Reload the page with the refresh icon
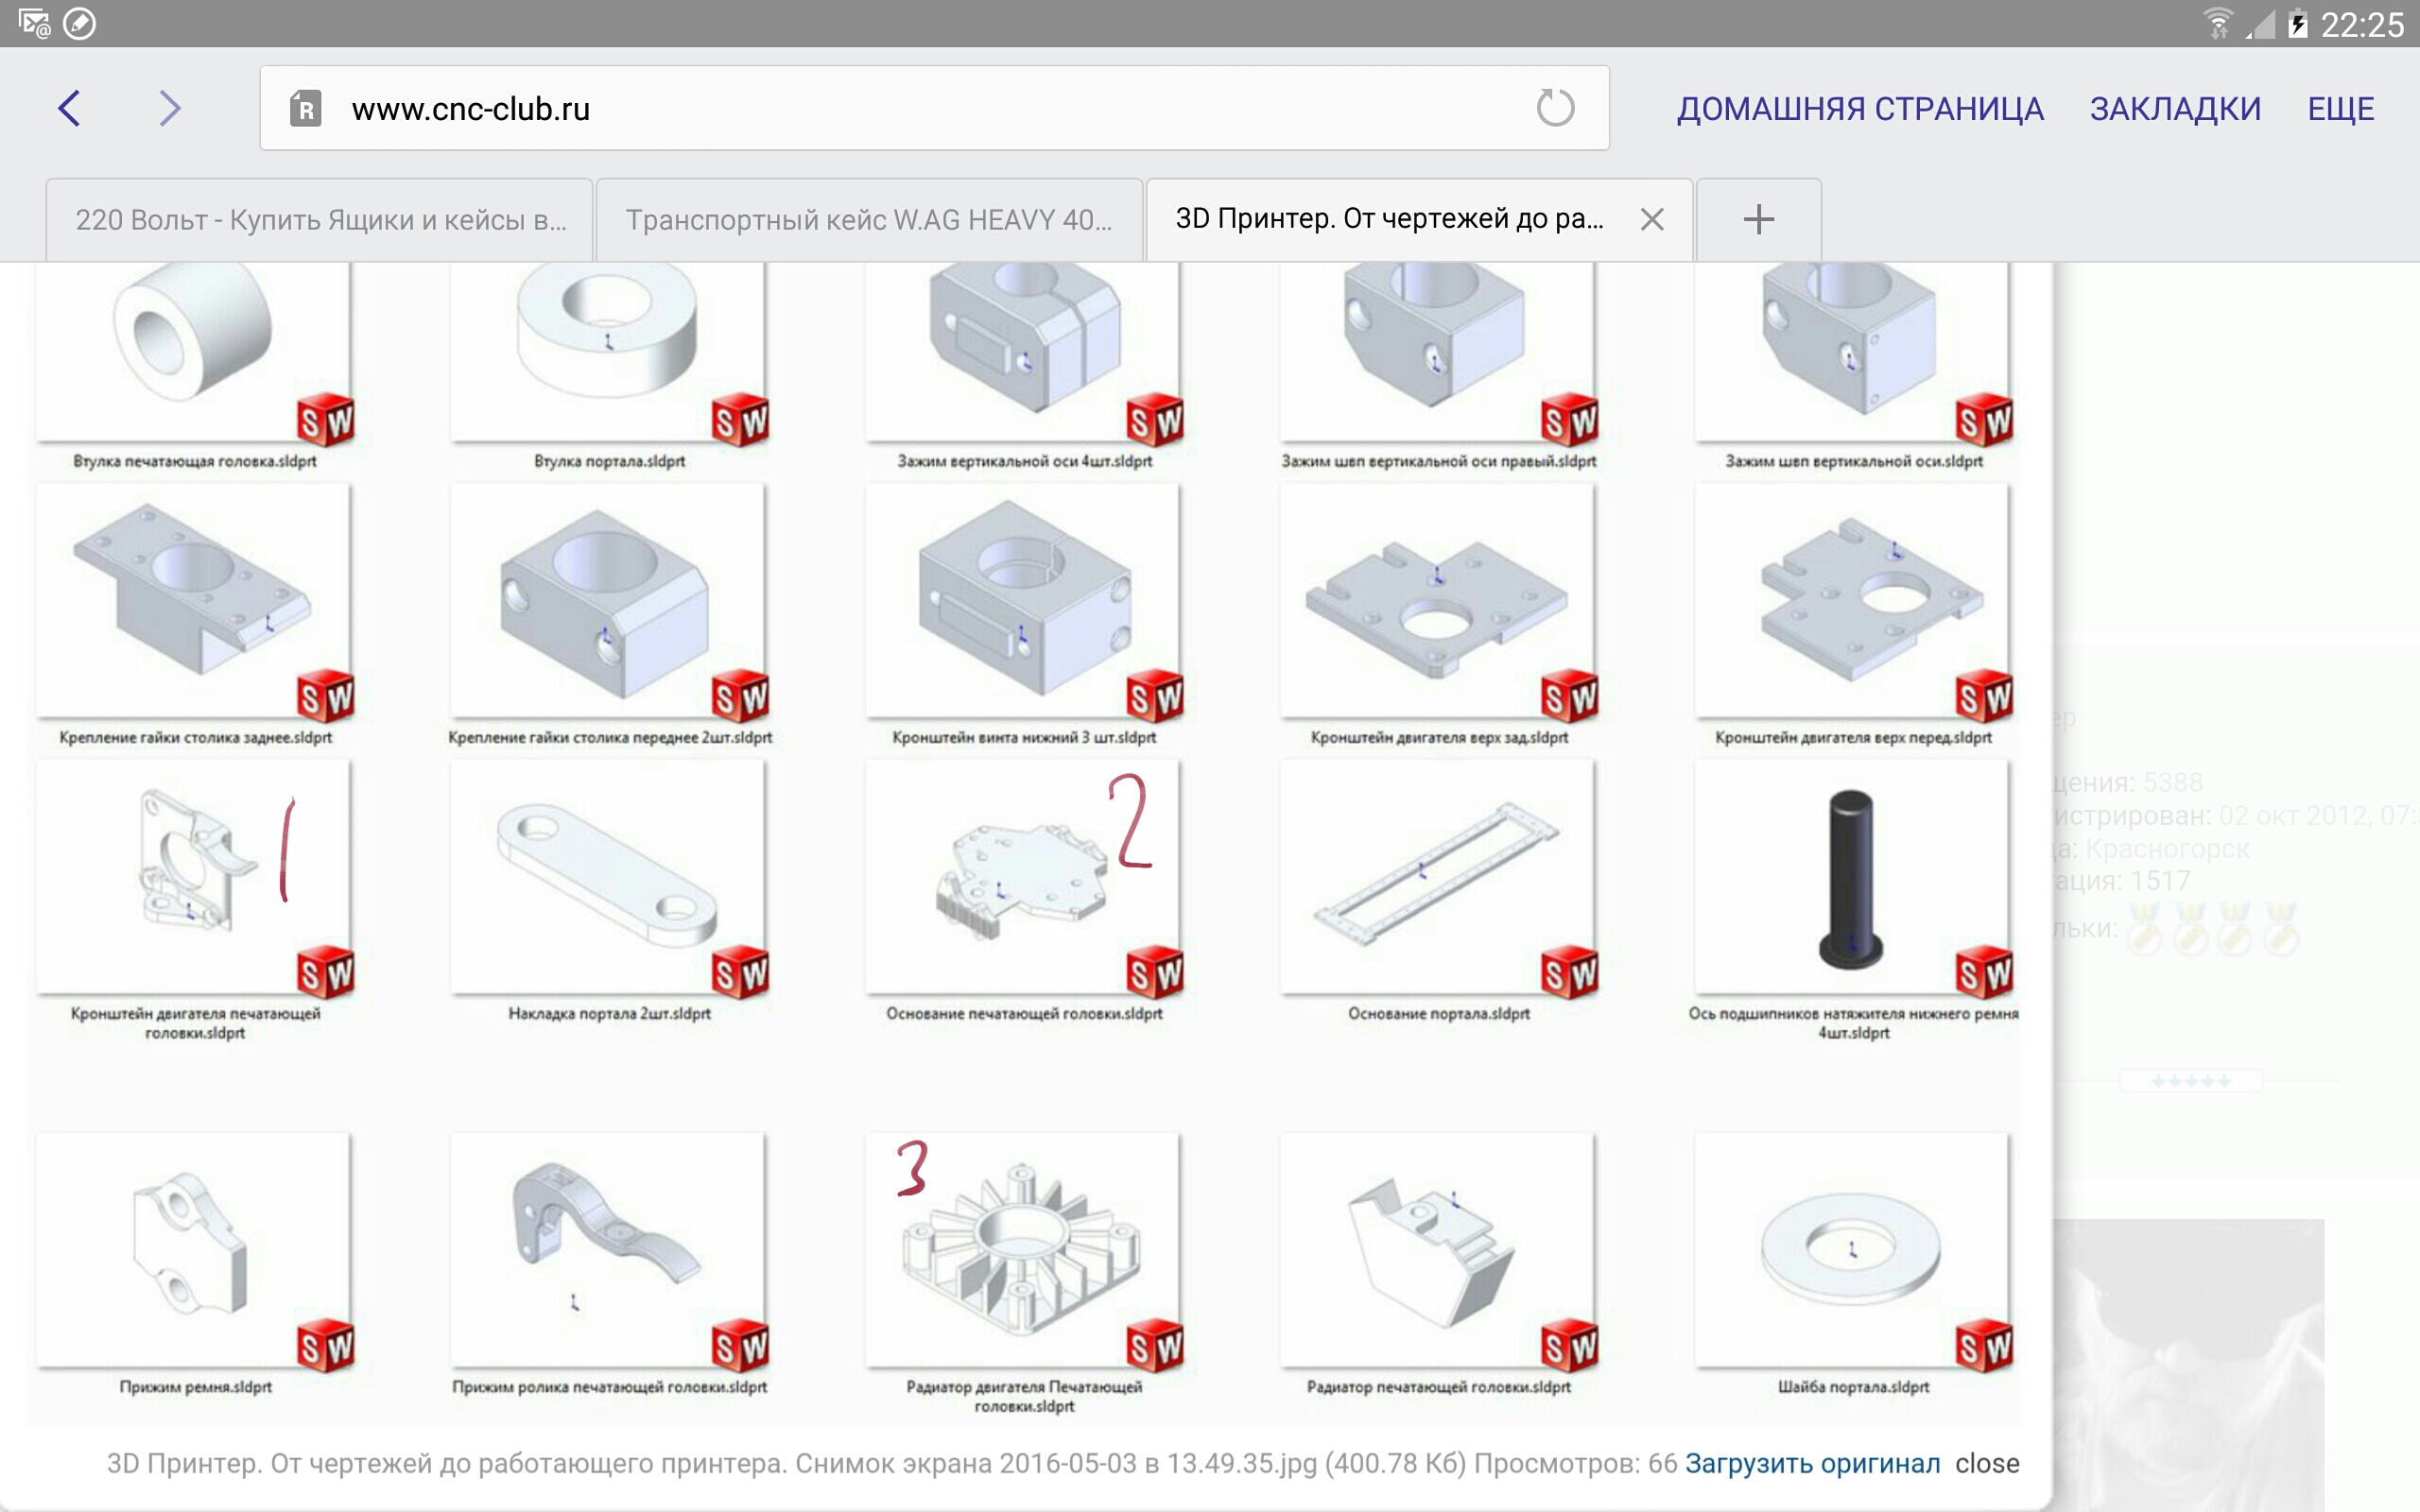The width and height of the screenshot is (2420, 1512). pyautogui.click(x=1555, y=108)
